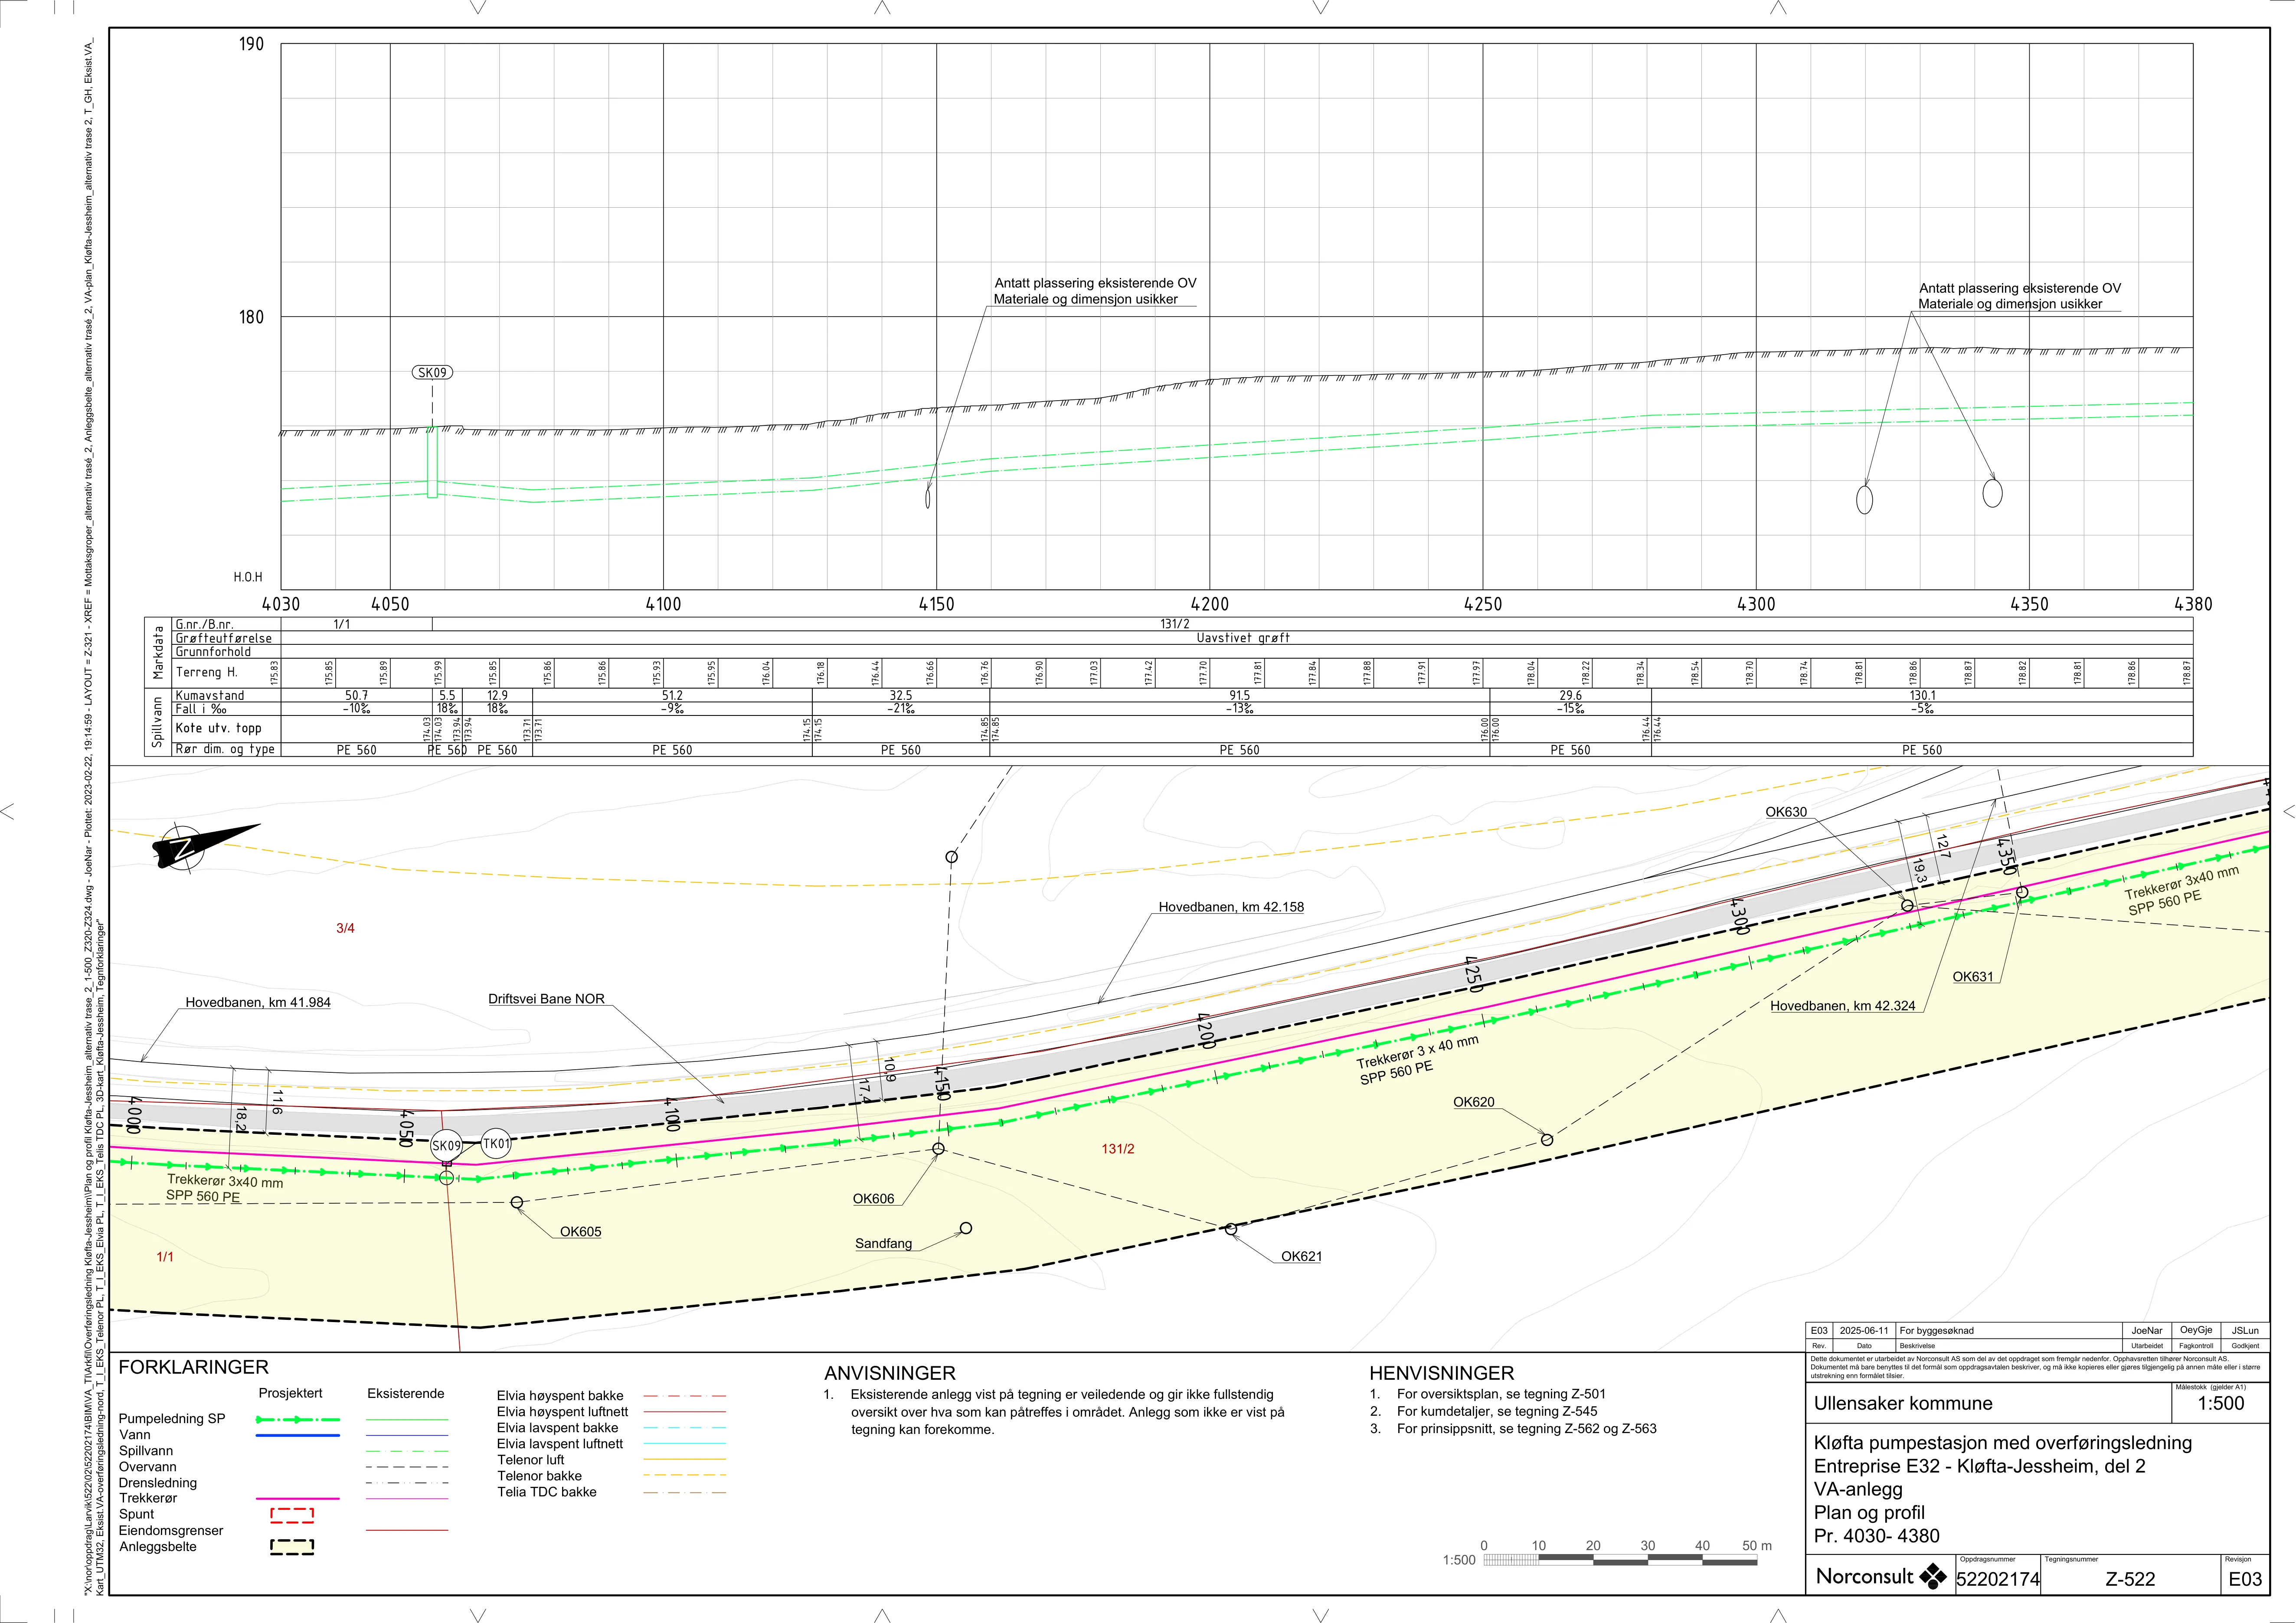Click the OK620 manhole label
This screenshot has width=2296, height=1623.
tap(1474, 1102)
